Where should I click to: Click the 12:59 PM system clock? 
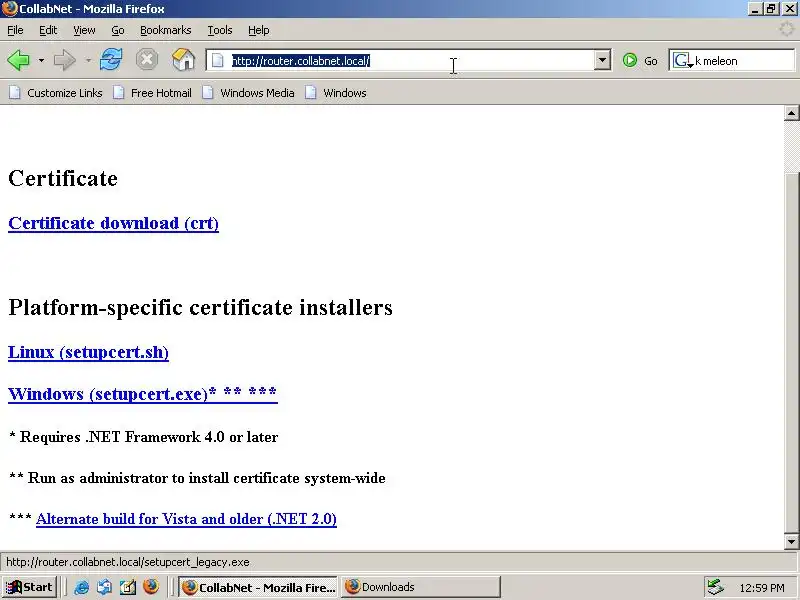tap(762, 588)
